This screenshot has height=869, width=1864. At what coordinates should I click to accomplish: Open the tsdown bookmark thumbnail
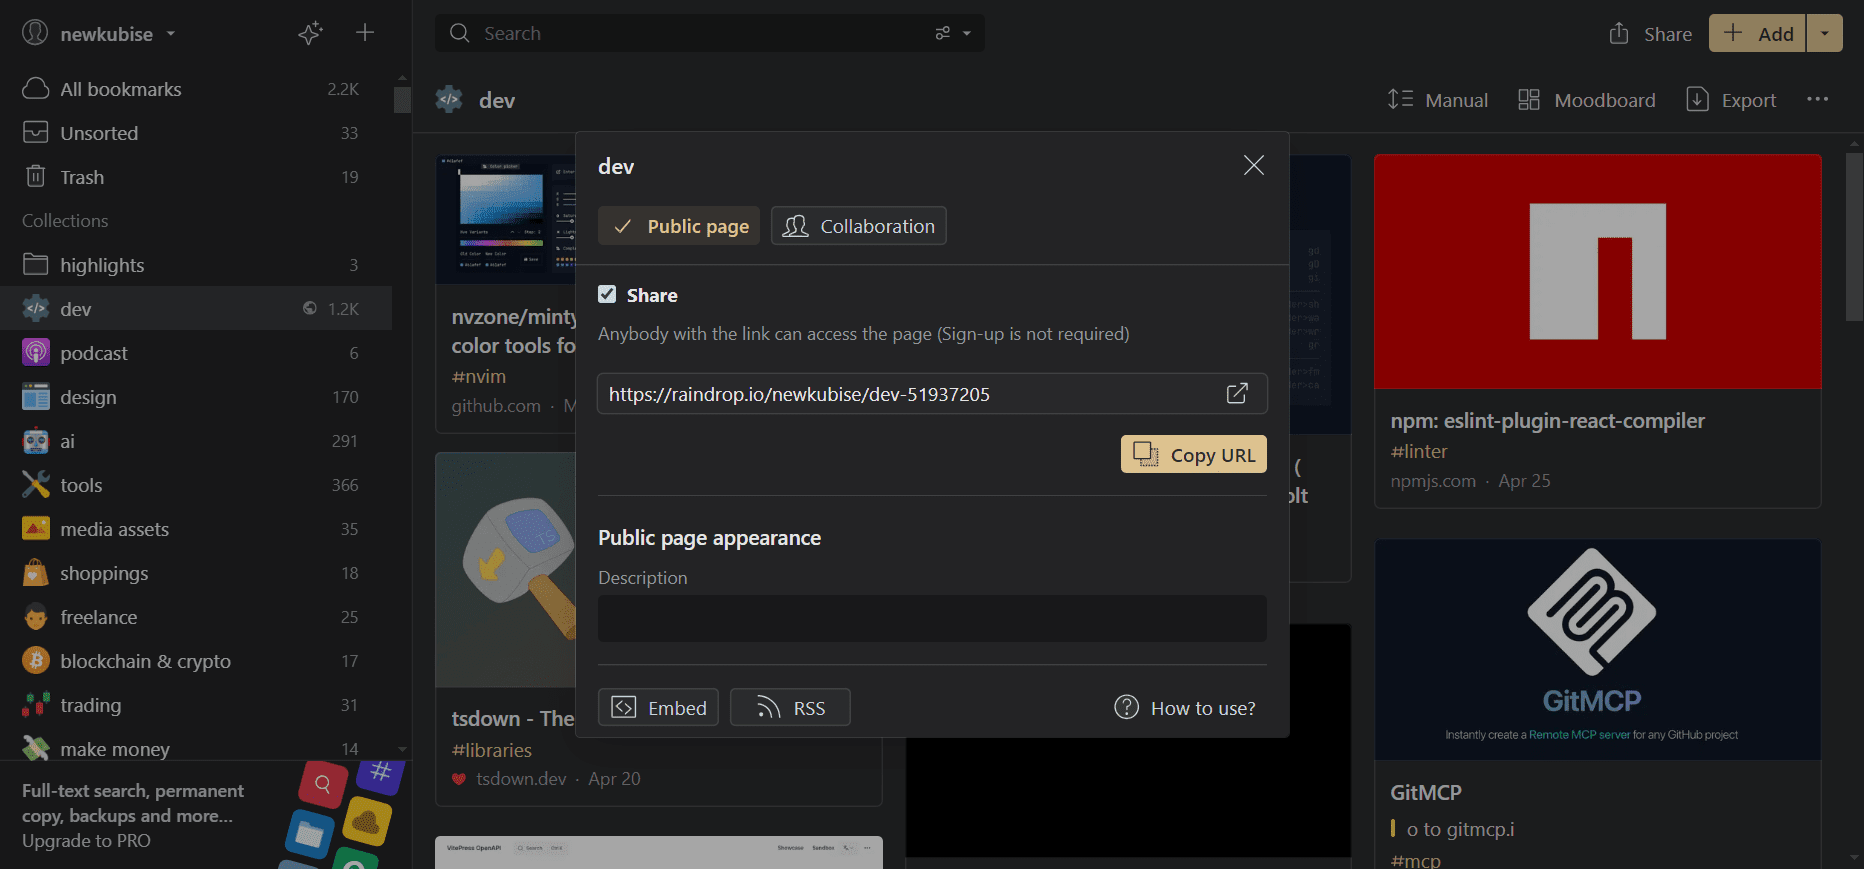(506, 570)
